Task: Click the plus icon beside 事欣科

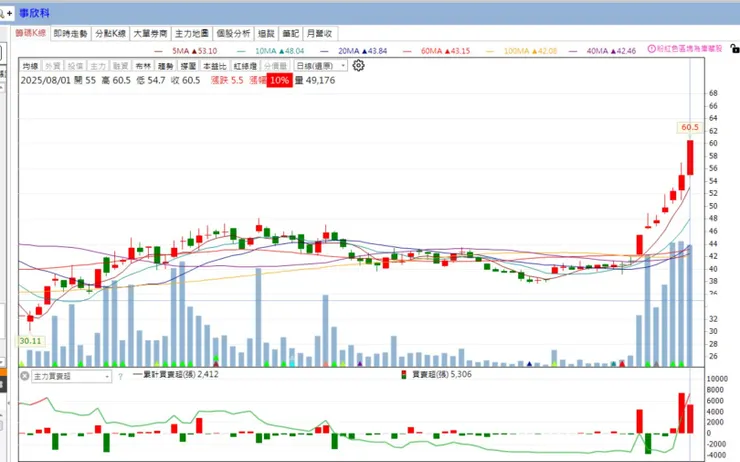Action: [9, 13]
